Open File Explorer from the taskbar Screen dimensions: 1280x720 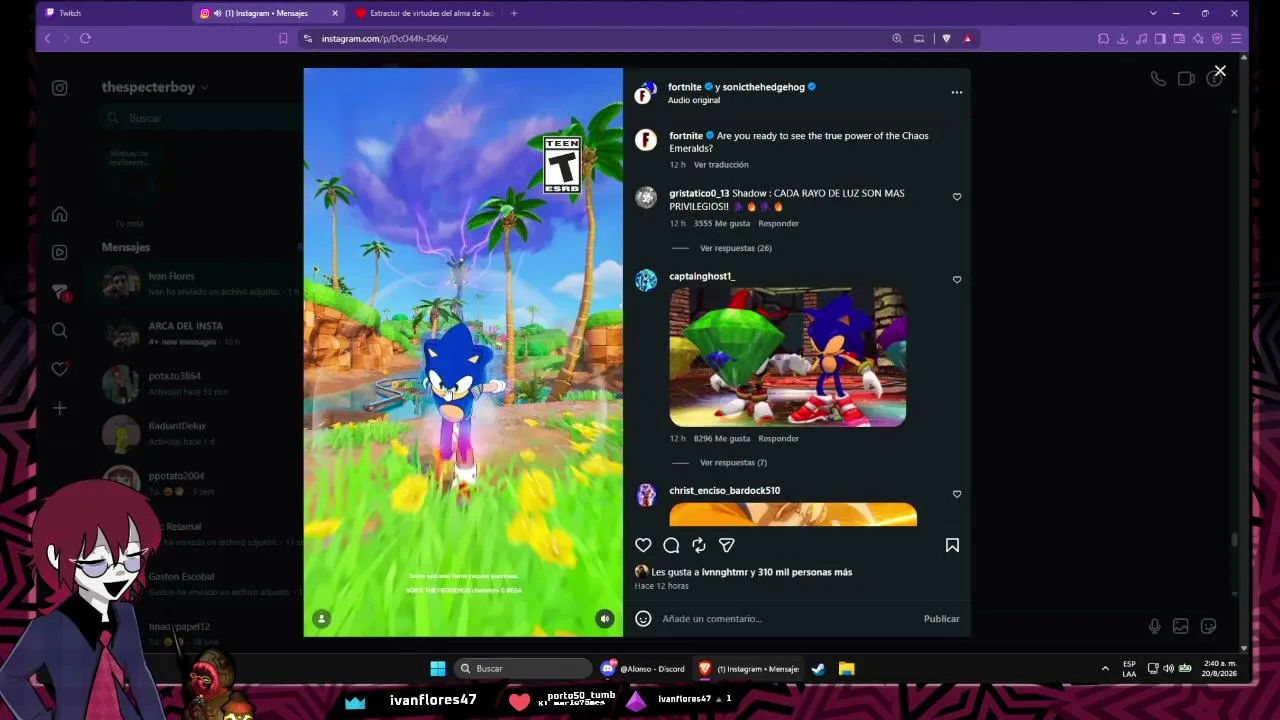[846, 668]
